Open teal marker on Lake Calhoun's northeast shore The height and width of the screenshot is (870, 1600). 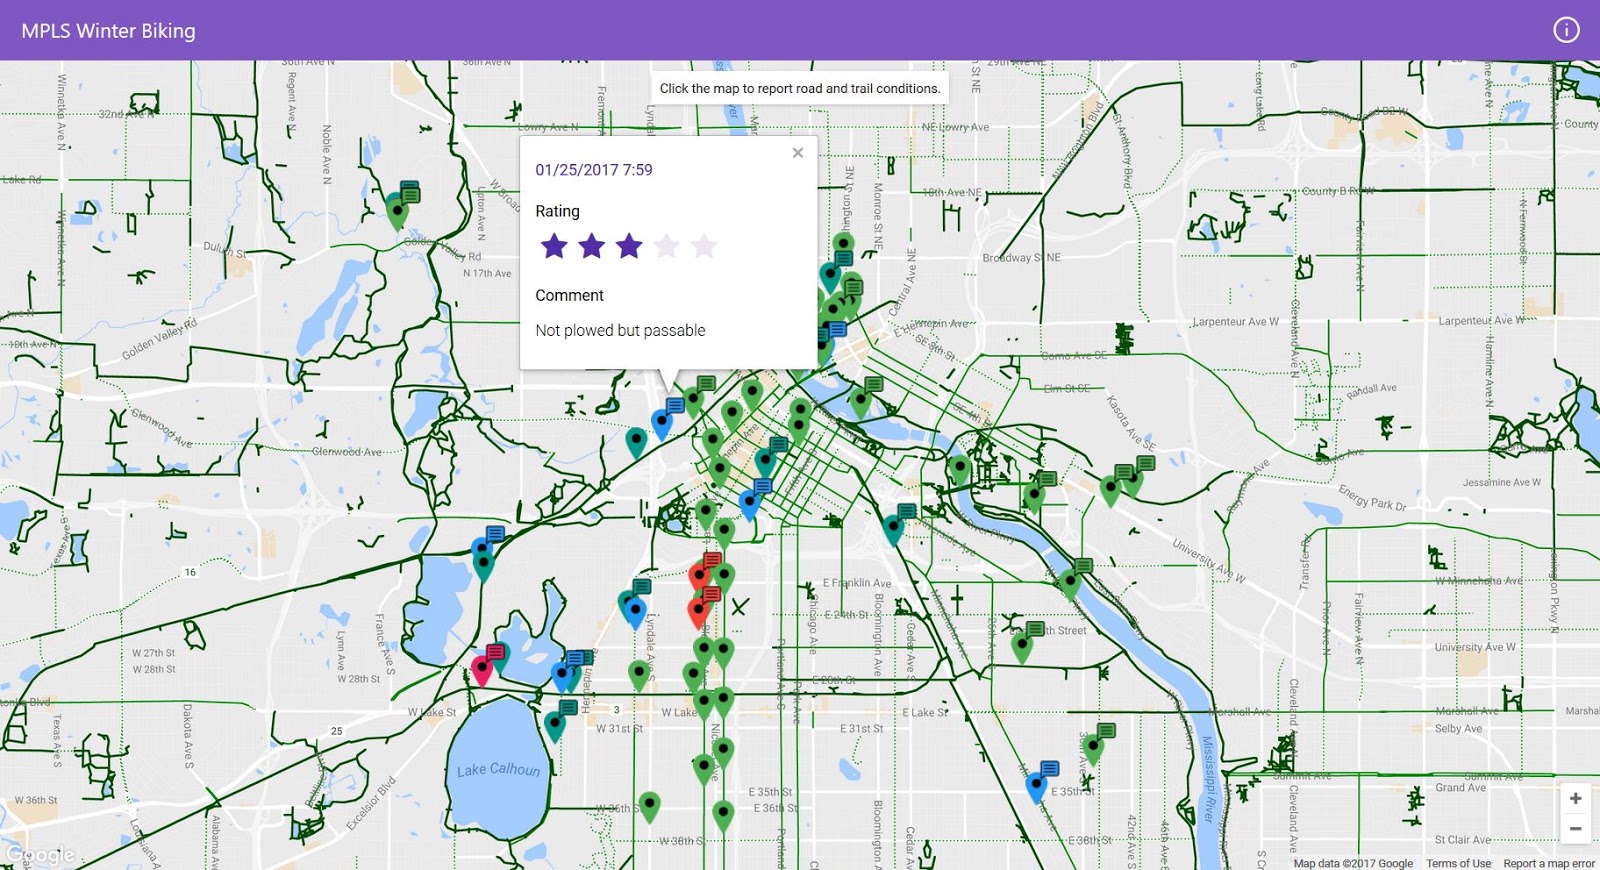tap(555, 725)
